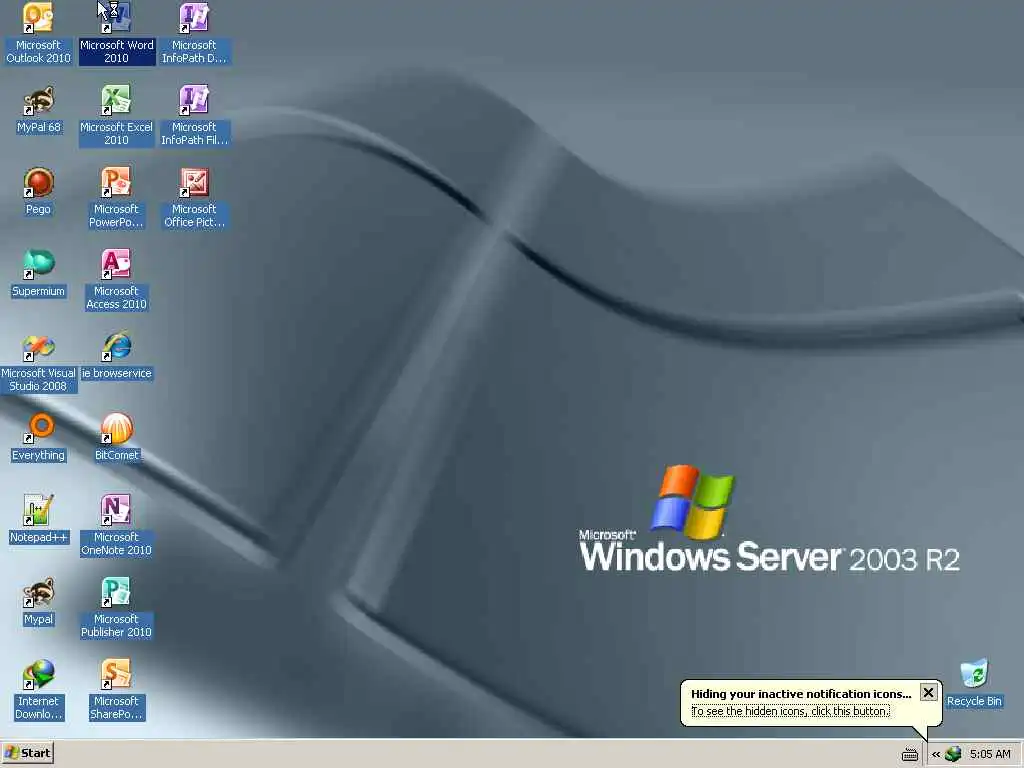Click the network globe tray icon
The height and width of the screenshot is (768, 1024).
[953, 754]
